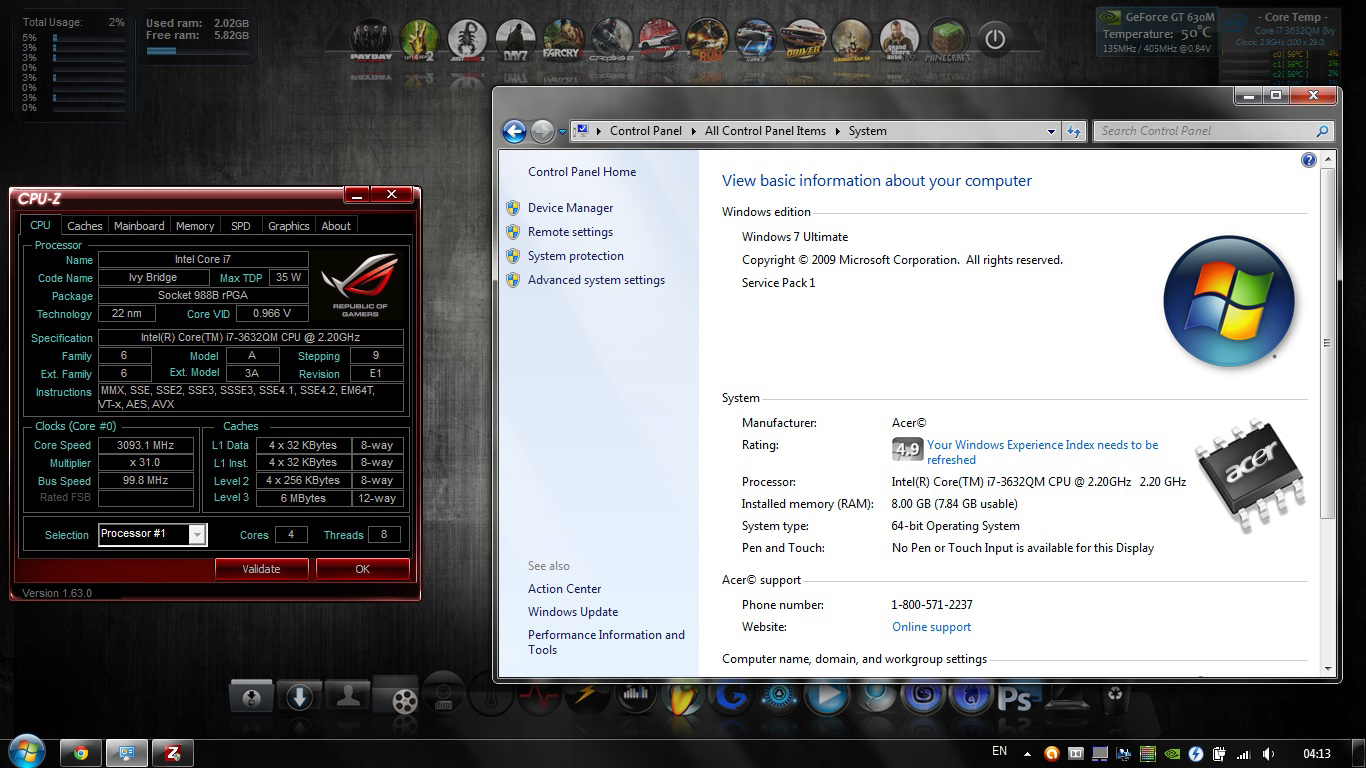Launch DayZ from the game dock
1366x768 pixels.
click(515, 40)
